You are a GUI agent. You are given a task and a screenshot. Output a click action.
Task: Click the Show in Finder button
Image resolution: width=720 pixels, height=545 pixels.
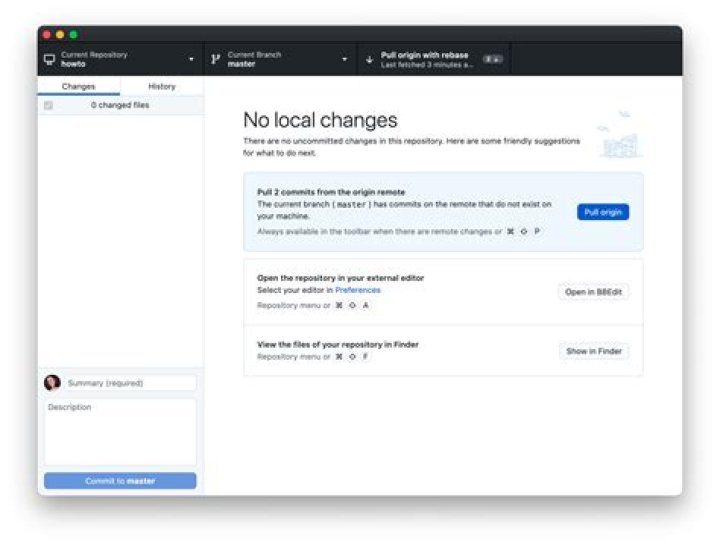pos(593,351)
